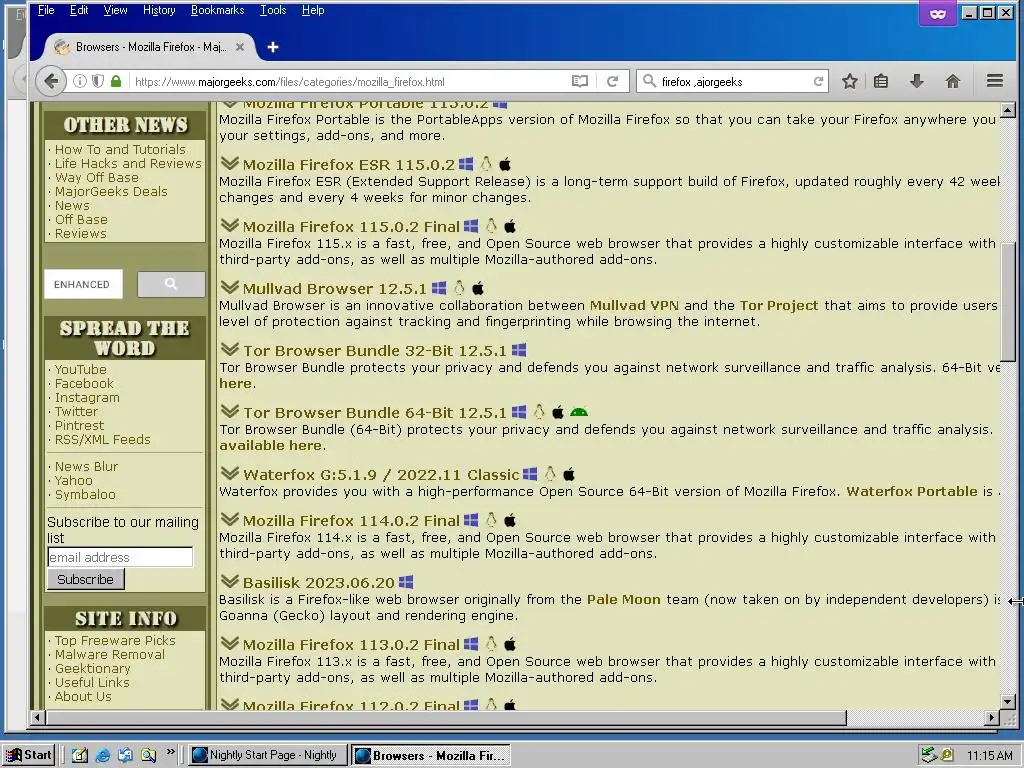Click the tracking protection shield icon
Viewport: 1024px width, 768px height.
click(x=98, y=82)
